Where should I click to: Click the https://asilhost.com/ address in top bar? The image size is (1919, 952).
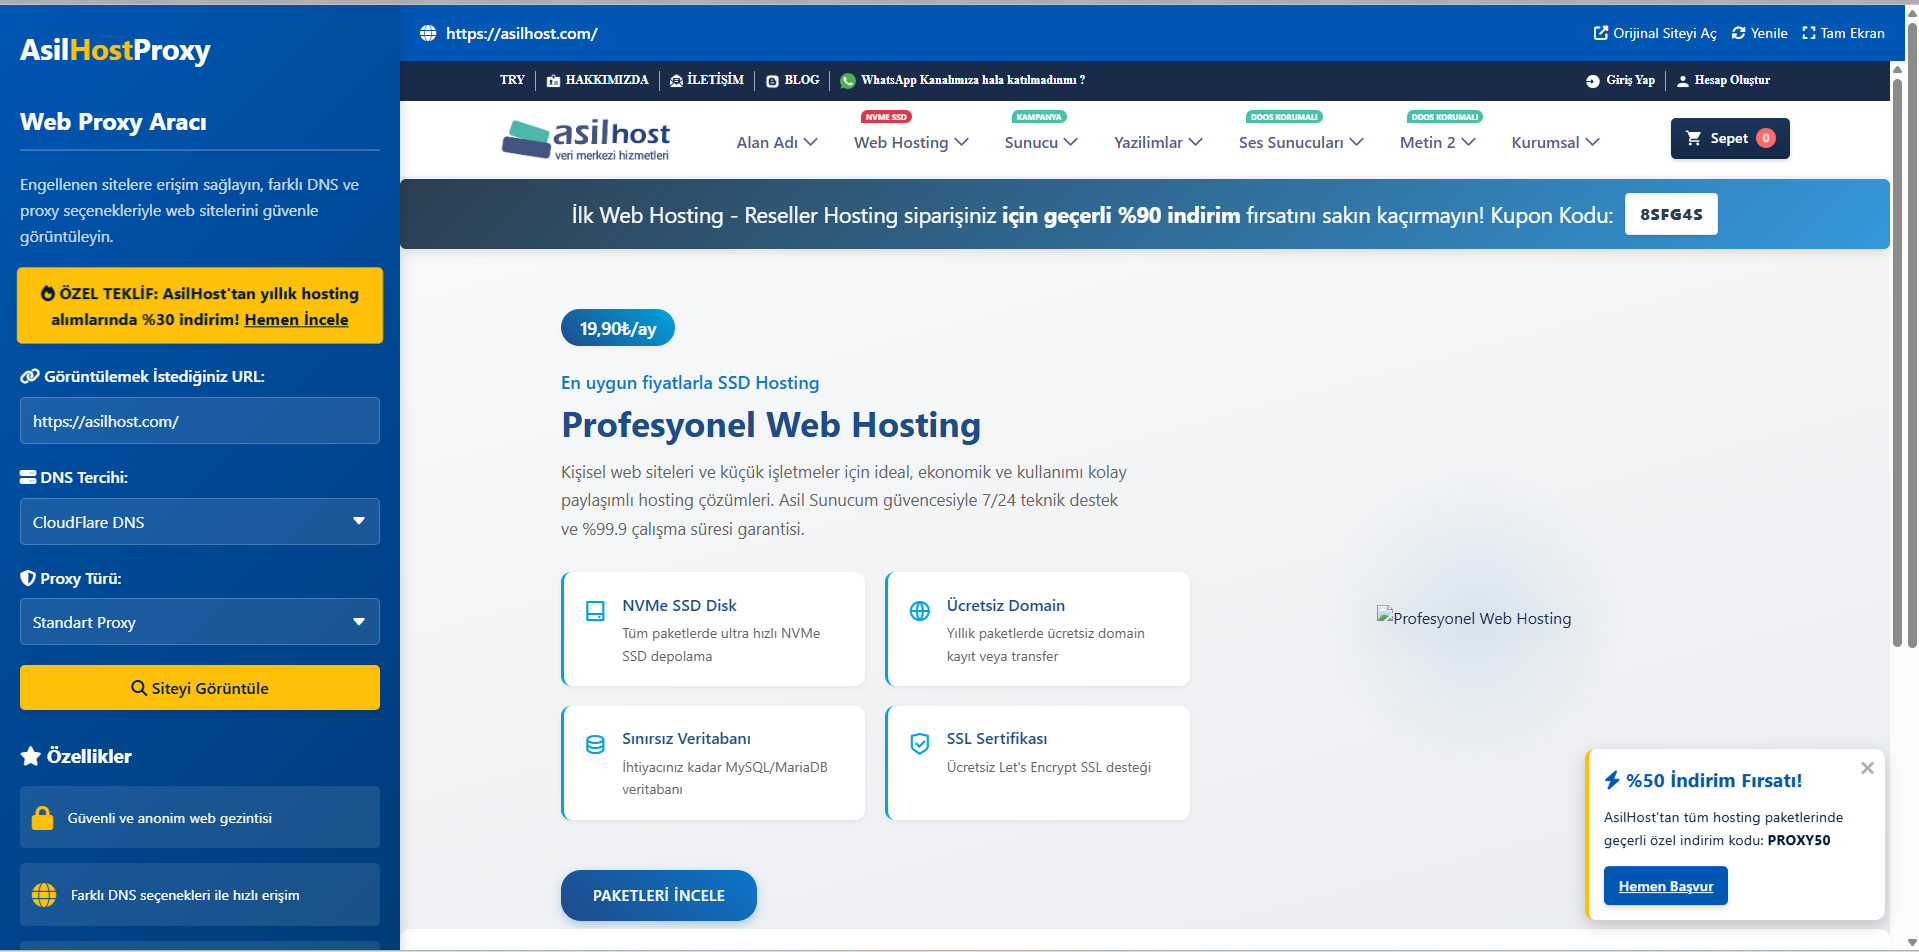[522, 33]
